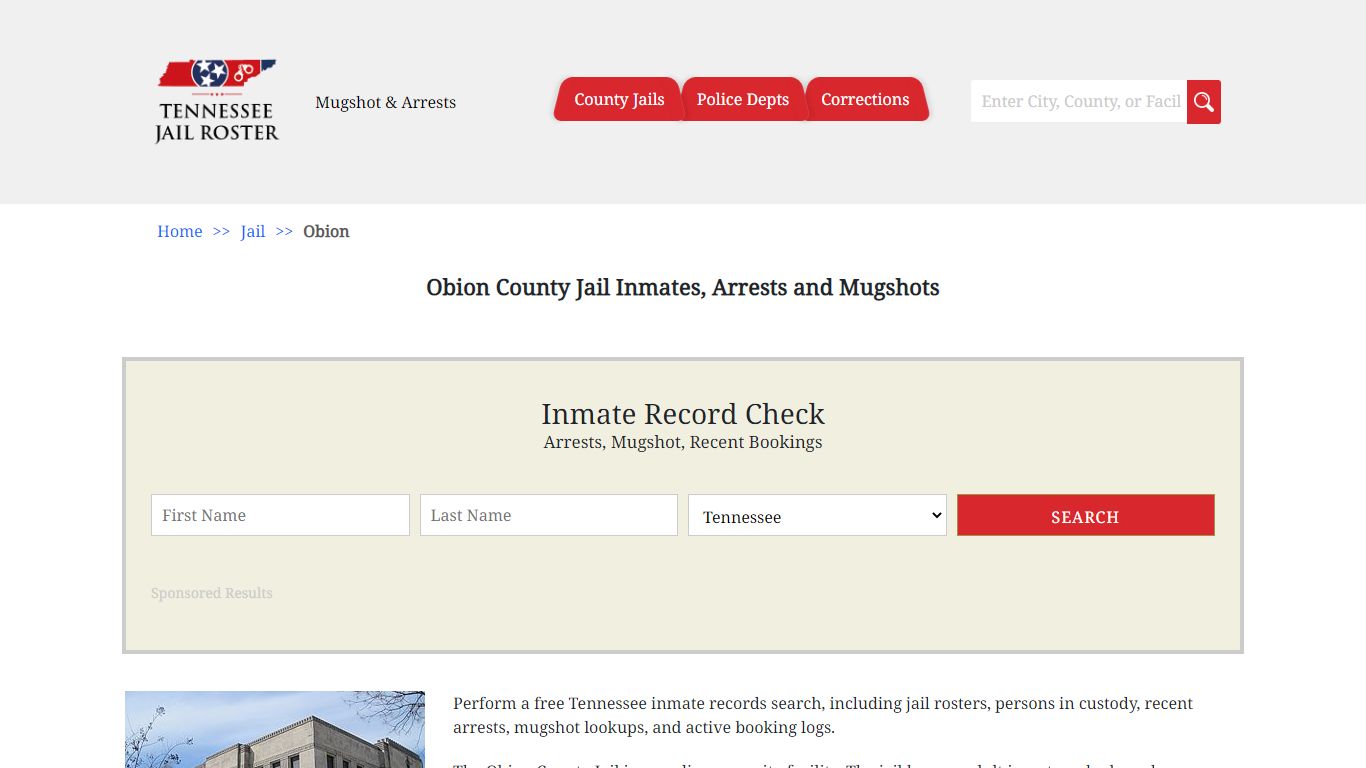
Task: Go to the Home breadcrumb link
Action: (x=180, y=231)
